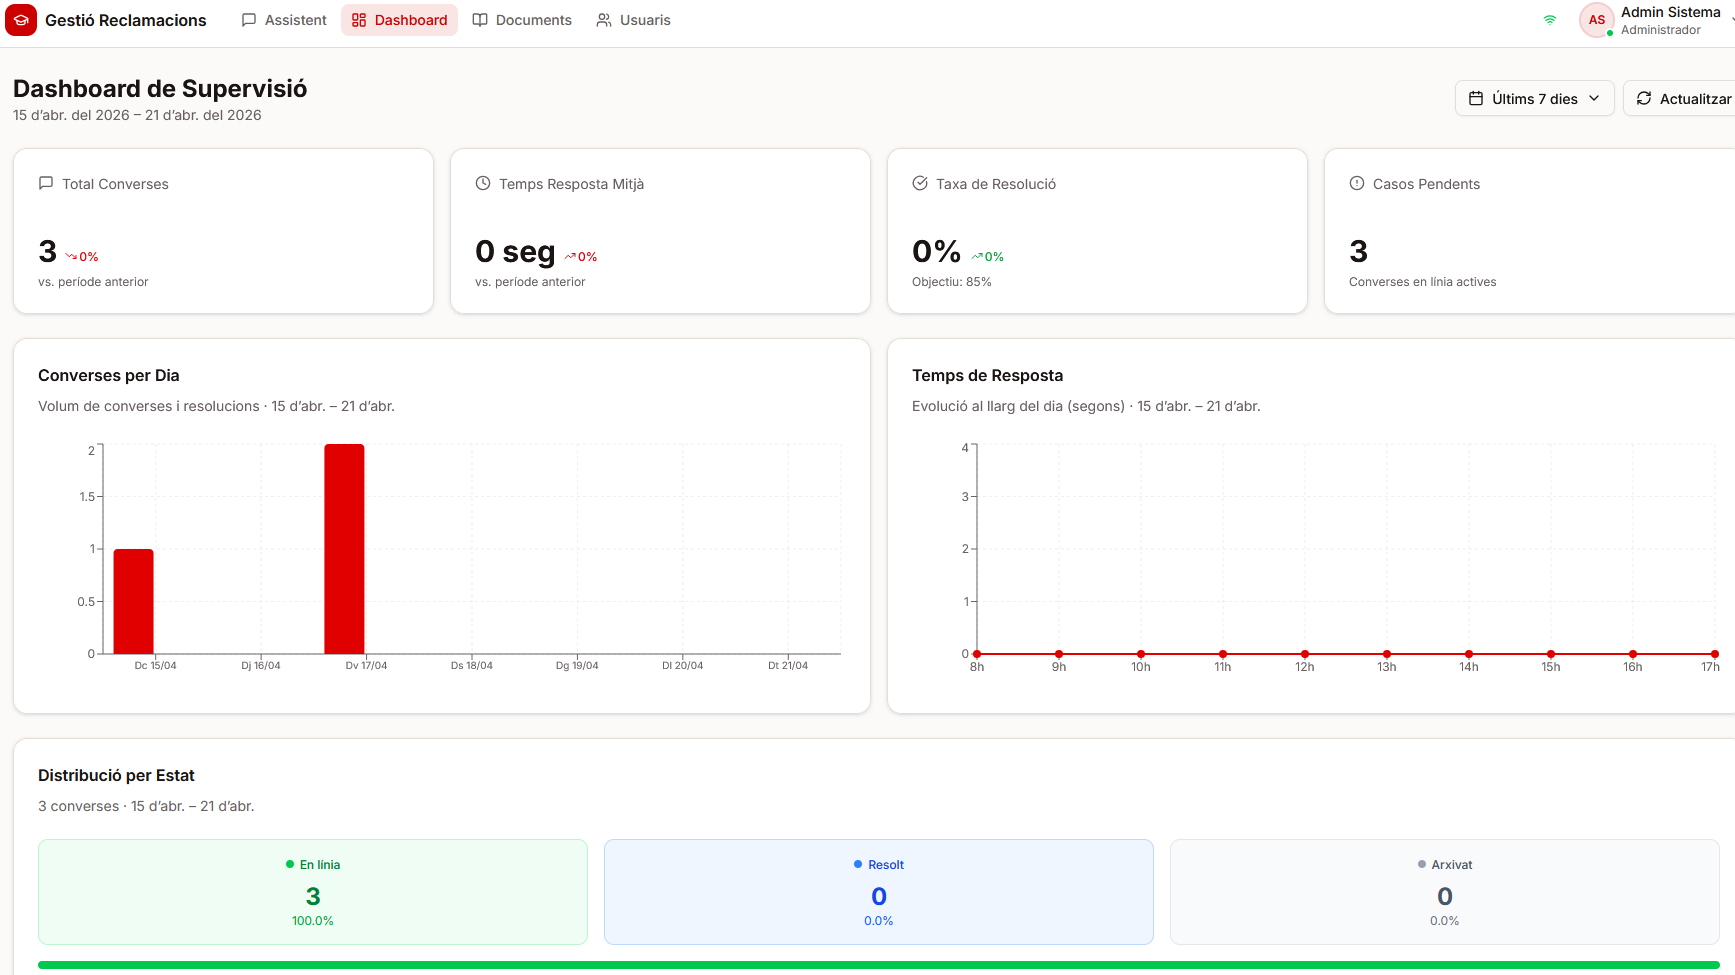Image resolution: width=1735 pixels, height=975 pixels.
Task: Click the red bar for Dv 17/04
Action: click(x=343, y=545)
